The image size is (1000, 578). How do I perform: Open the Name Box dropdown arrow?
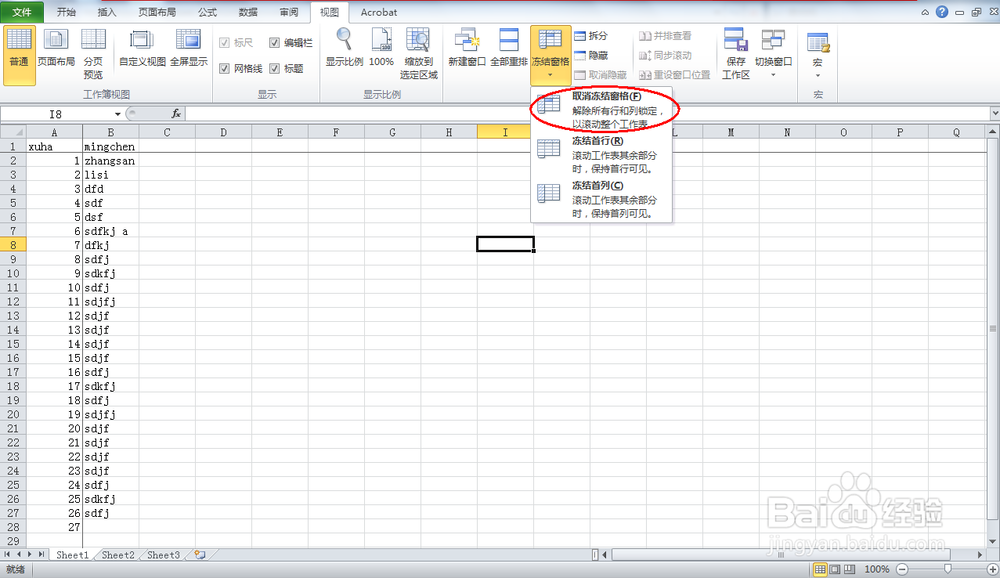tap(117, 114)
